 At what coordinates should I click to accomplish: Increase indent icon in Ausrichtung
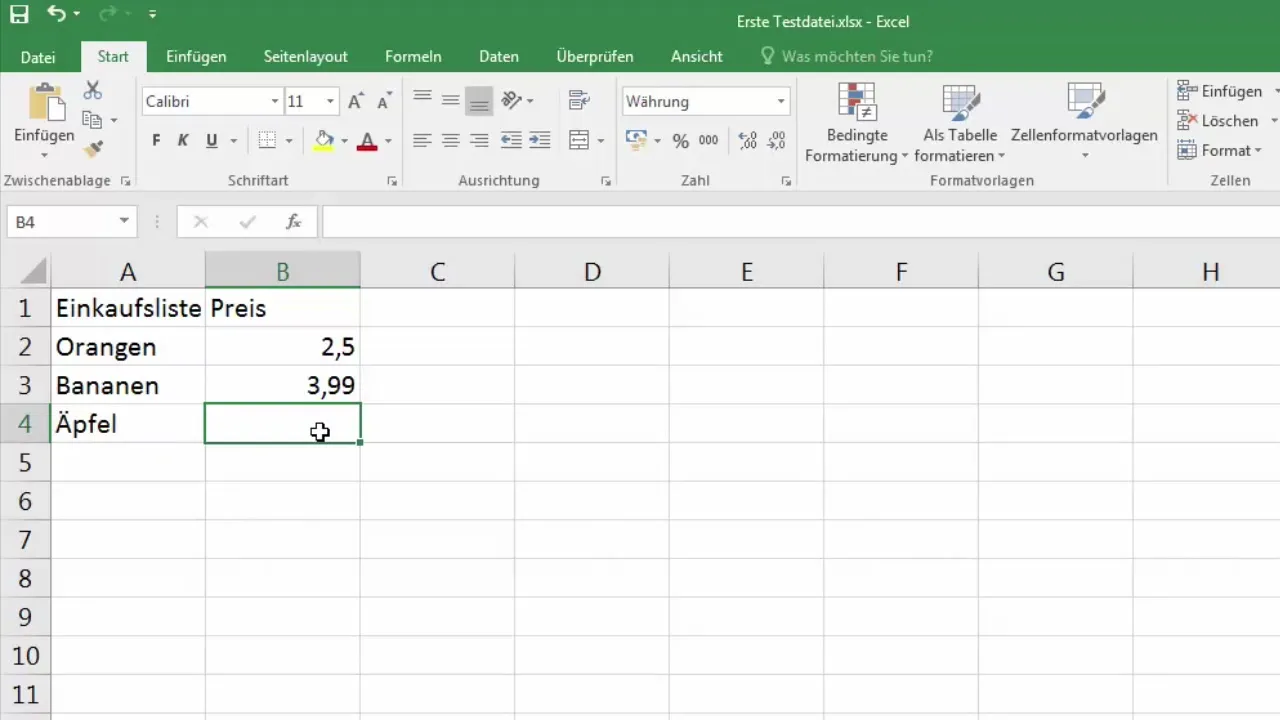tap(540, 141)
